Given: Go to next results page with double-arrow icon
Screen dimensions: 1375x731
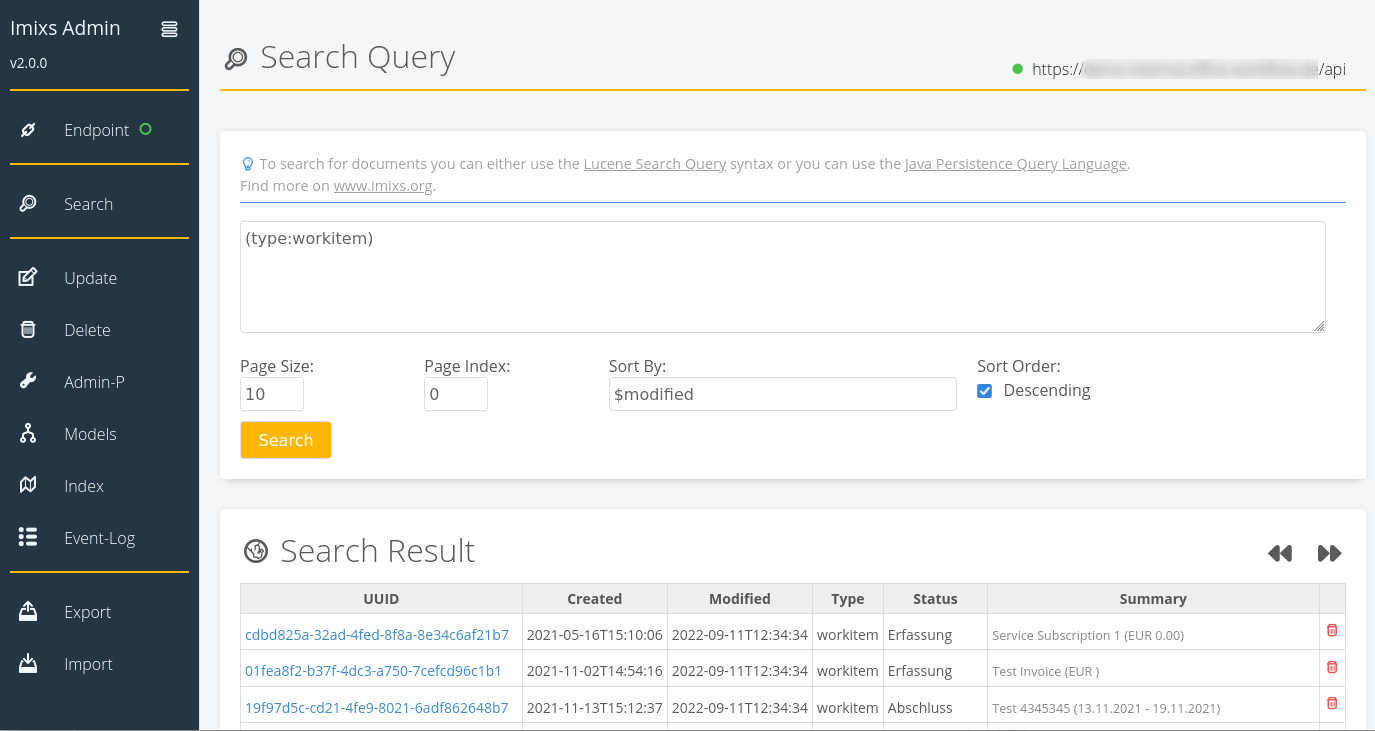Looking at the screenshot, I should coord(1329,552).
